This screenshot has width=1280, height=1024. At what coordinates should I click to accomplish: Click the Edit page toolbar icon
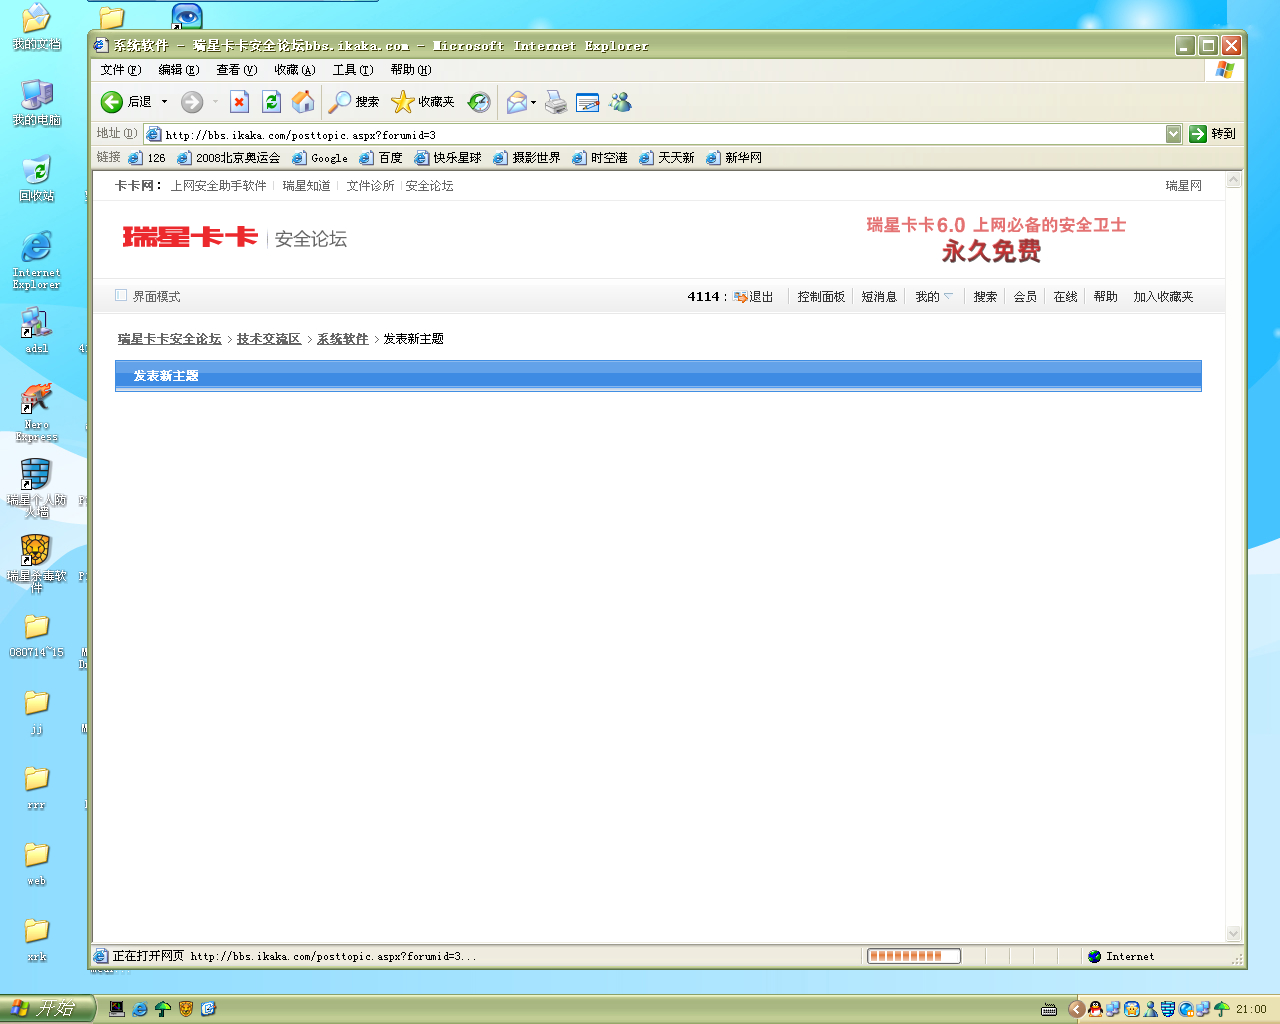click(588, 102)
